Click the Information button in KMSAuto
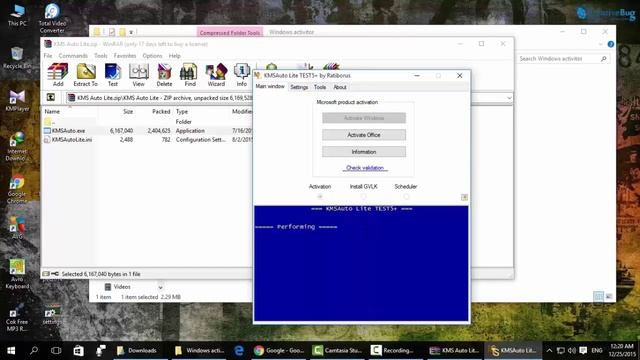The width and height of the screenshot is (640, 360). [364, 152]
